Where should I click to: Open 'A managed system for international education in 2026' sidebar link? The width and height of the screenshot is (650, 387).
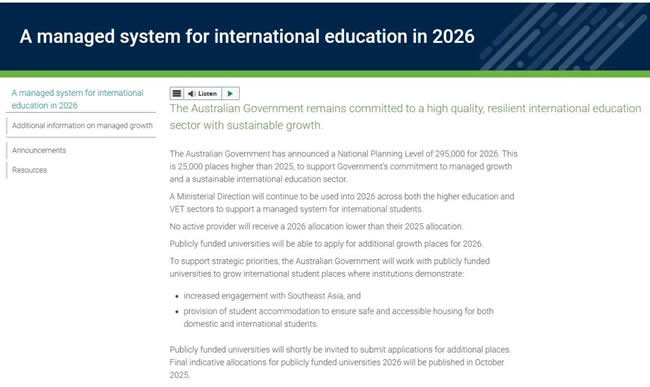(78, 99)
